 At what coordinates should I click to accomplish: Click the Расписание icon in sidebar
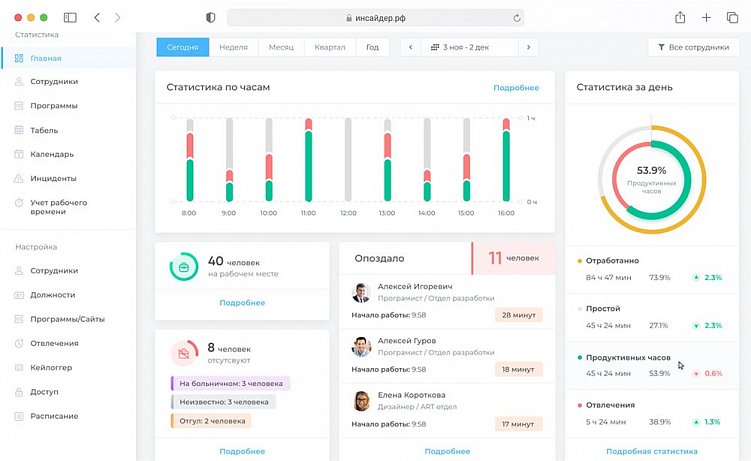[x=19, y=416]
